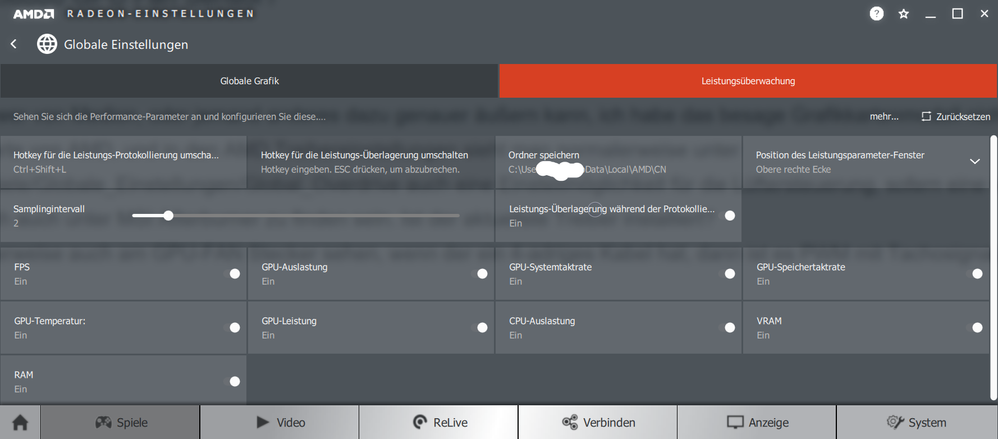Go to the home icon
This screenshot has width=998, height=439.
coord(20,422)
